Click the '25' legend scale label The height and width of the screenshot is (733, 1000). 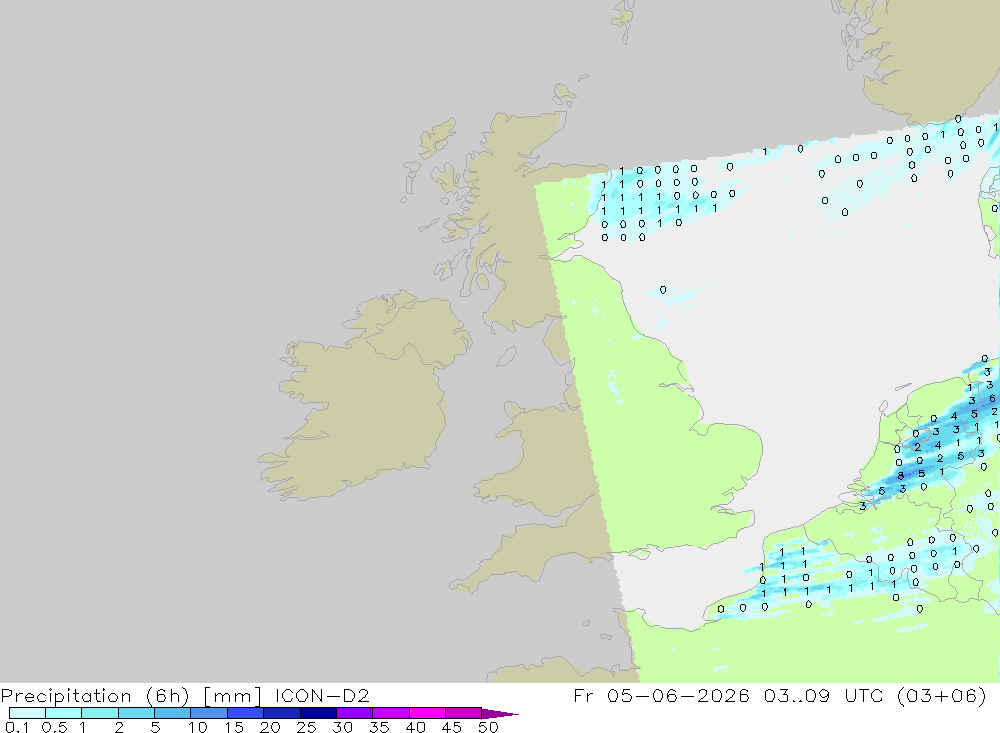(307, 727)
